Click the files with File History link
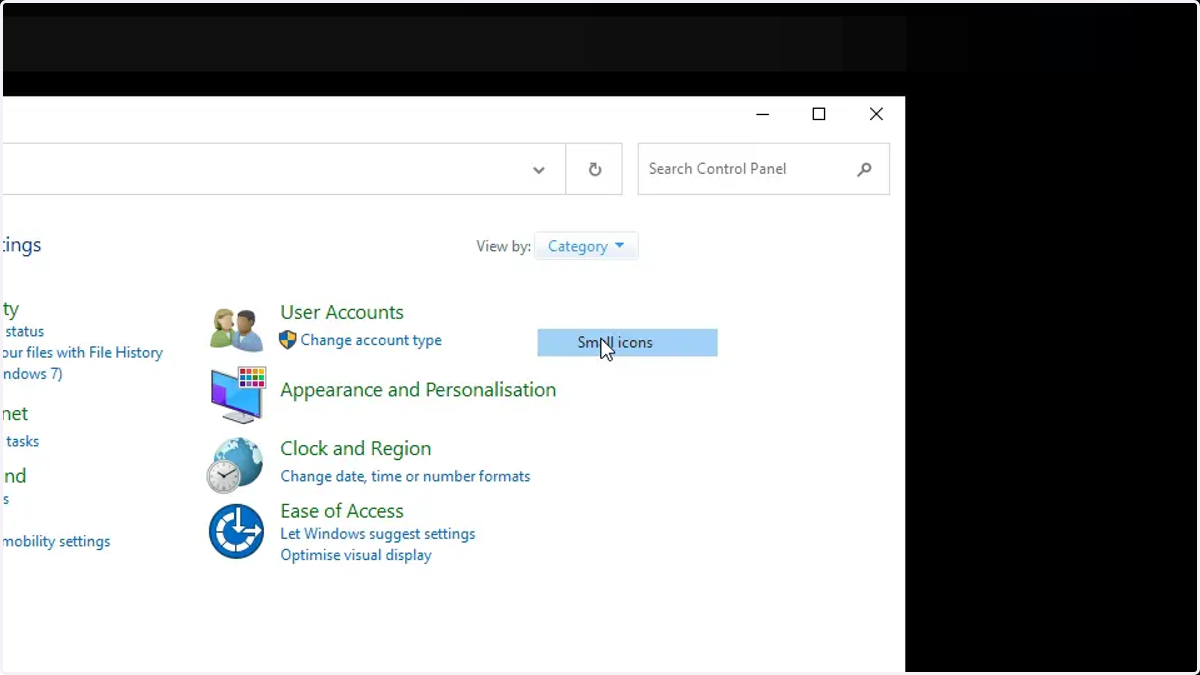The height and width of the screenshot is (675, 1200). (82, 352)
